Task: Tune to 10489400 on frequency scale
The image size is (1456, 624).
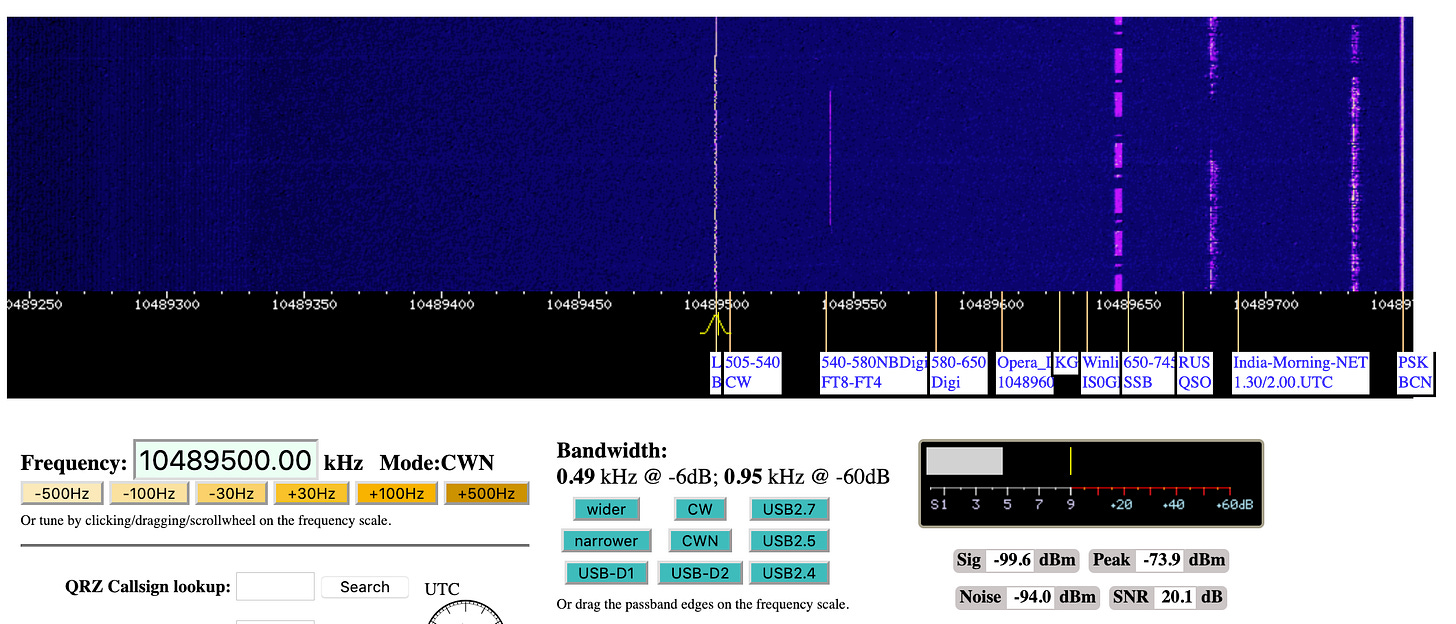Action: (441, 304)
